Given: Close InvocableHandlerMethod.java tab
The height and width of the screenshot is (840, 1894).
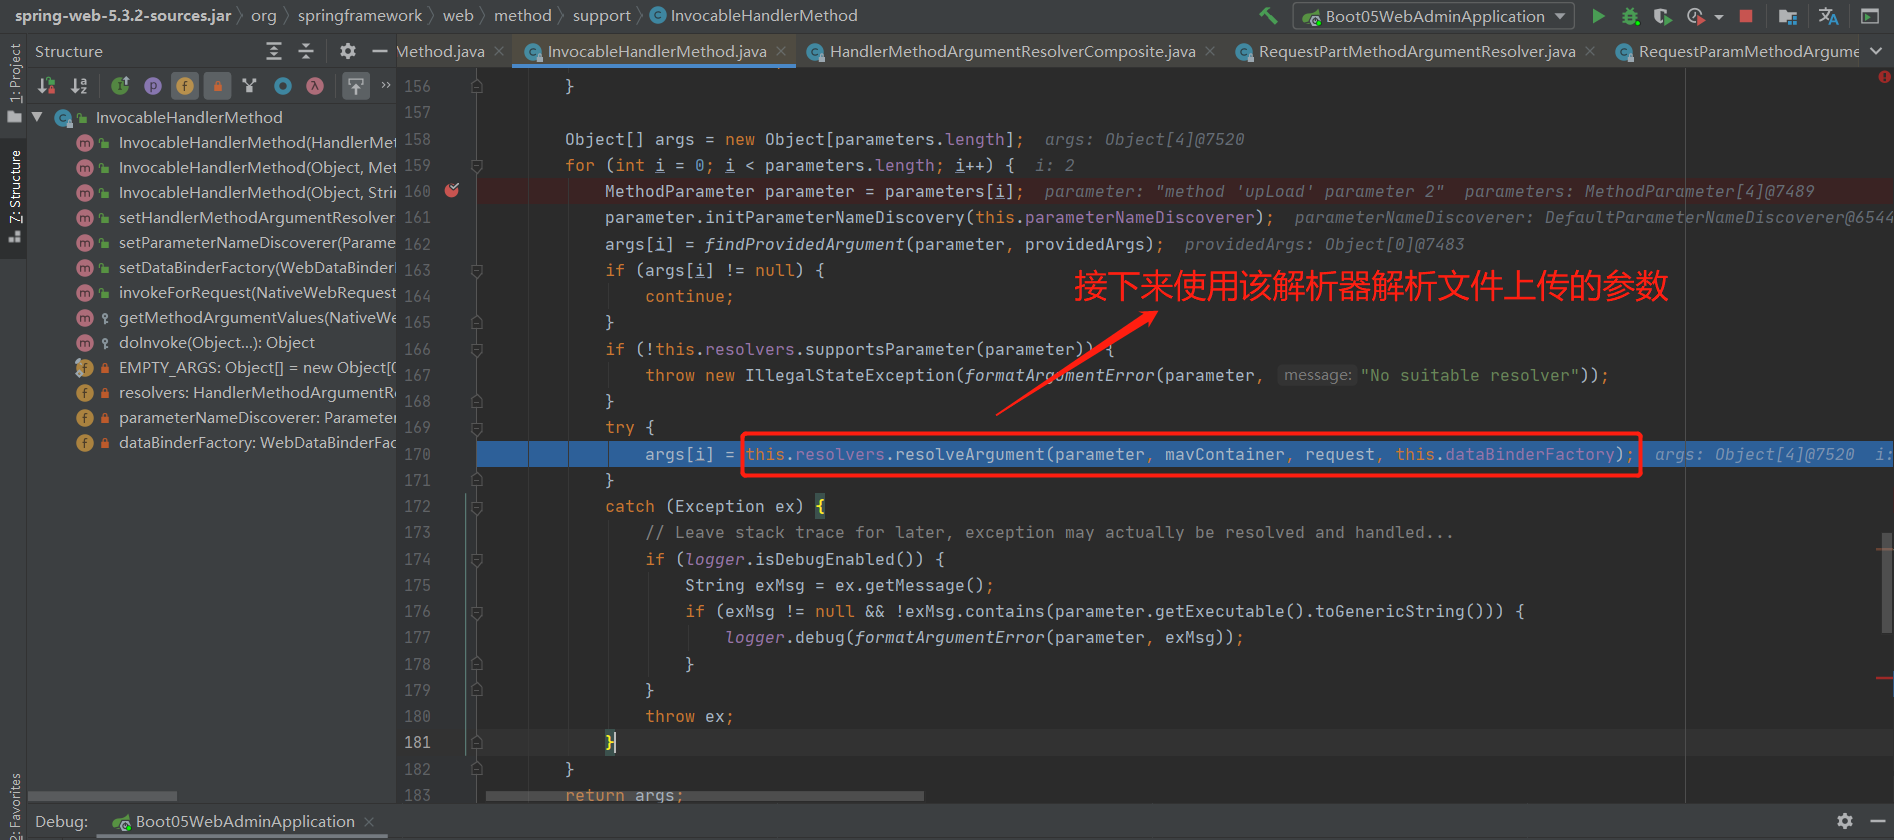Looking at the screenshot, I should [x=781, y=51].
